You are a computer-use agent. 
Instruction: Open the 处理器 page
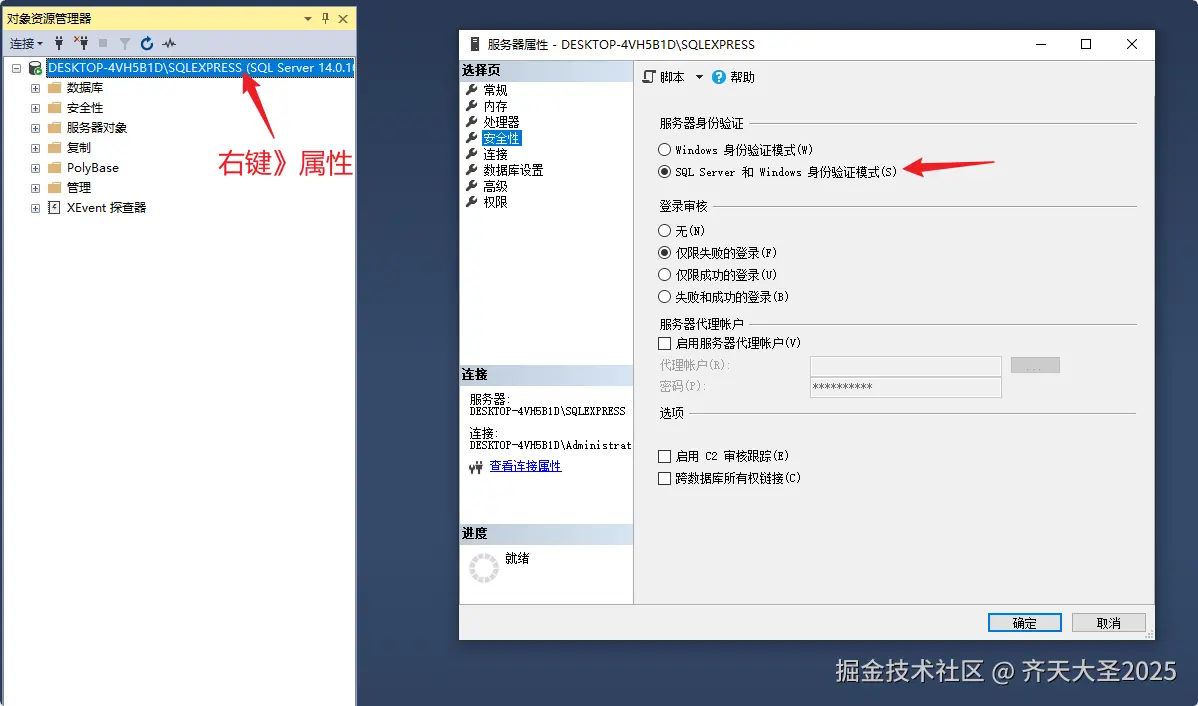point(501,122)
